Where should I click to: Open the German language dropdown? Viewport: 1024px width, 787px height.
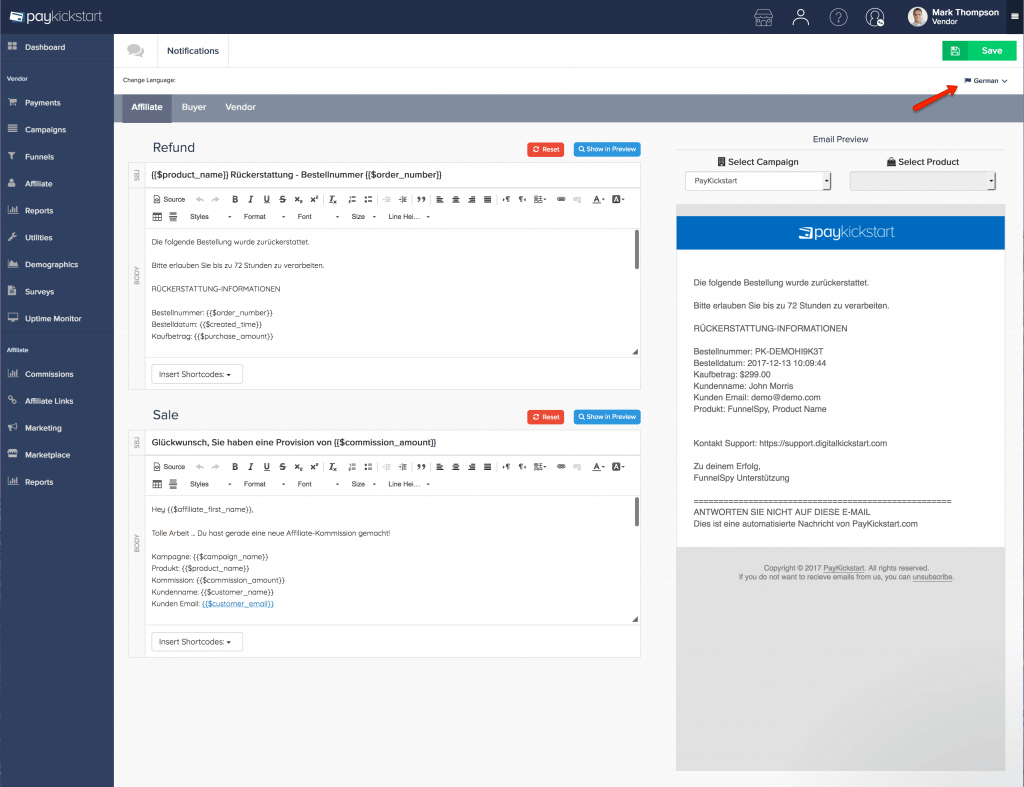(986, 80)
